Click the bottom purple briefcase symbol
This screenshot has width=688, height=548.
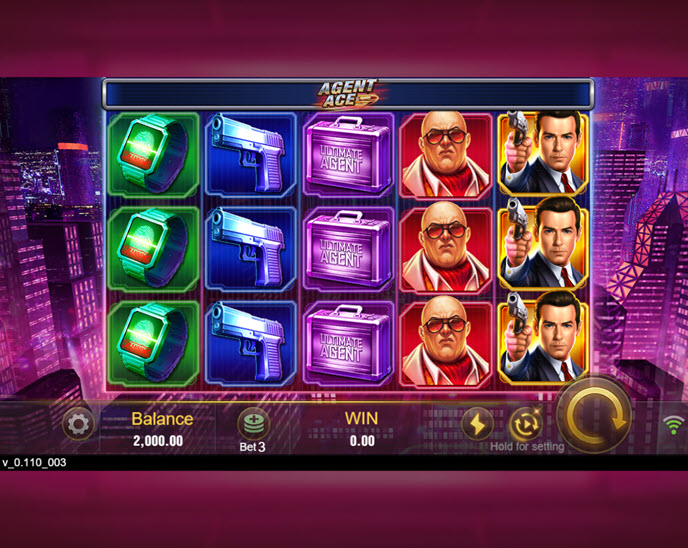348,344
